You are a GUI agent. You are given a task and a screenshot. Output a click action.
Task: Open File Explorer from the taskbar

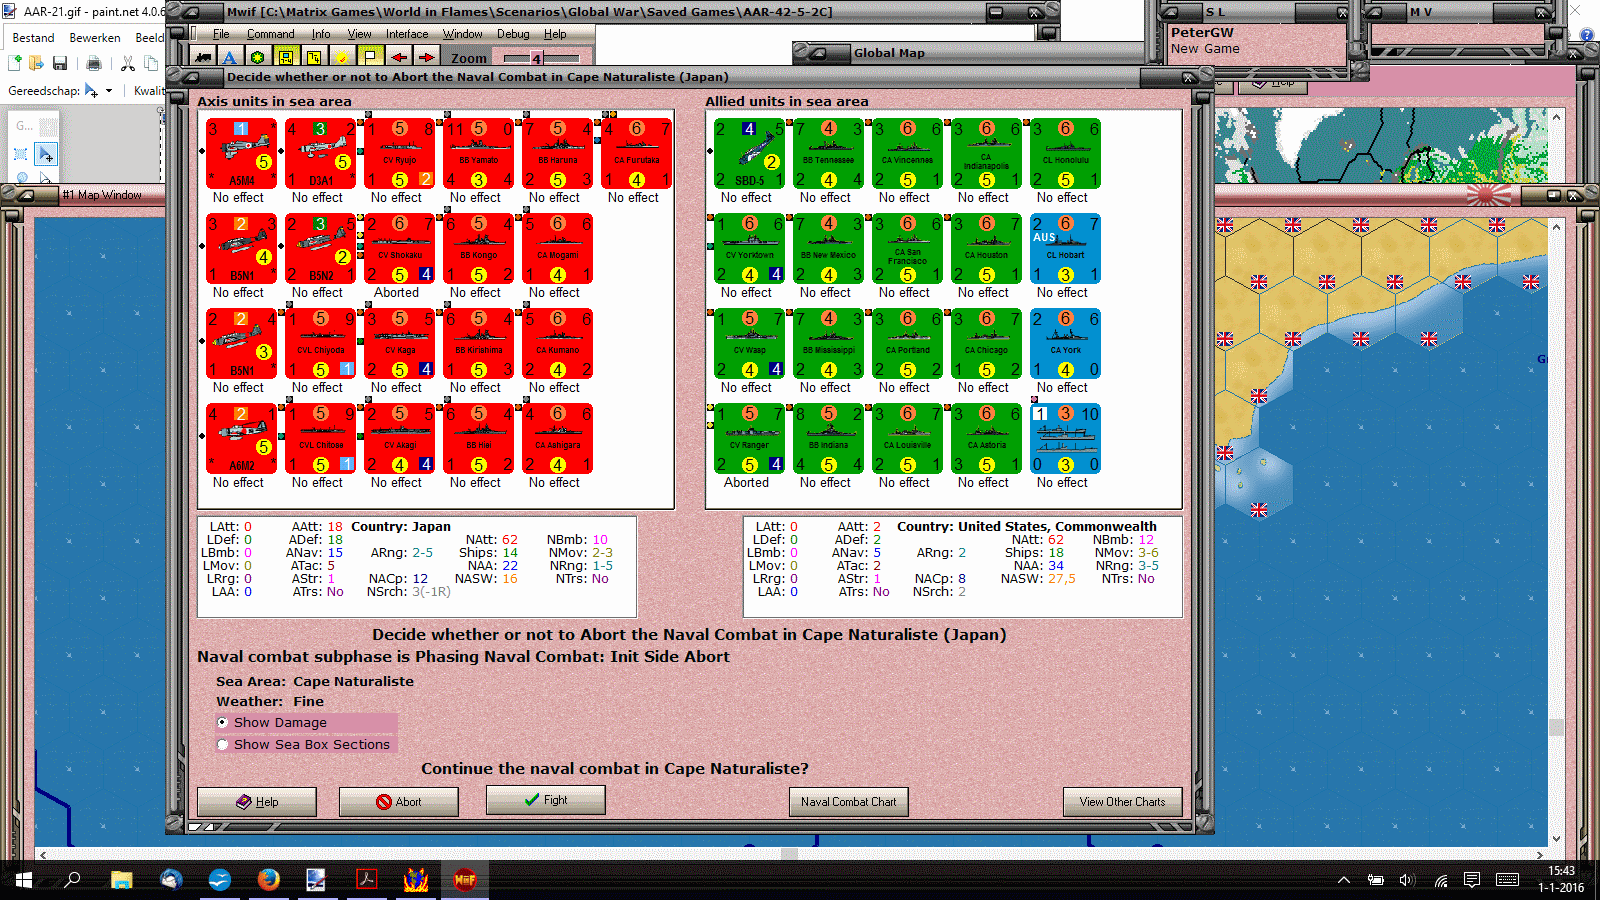122,880
